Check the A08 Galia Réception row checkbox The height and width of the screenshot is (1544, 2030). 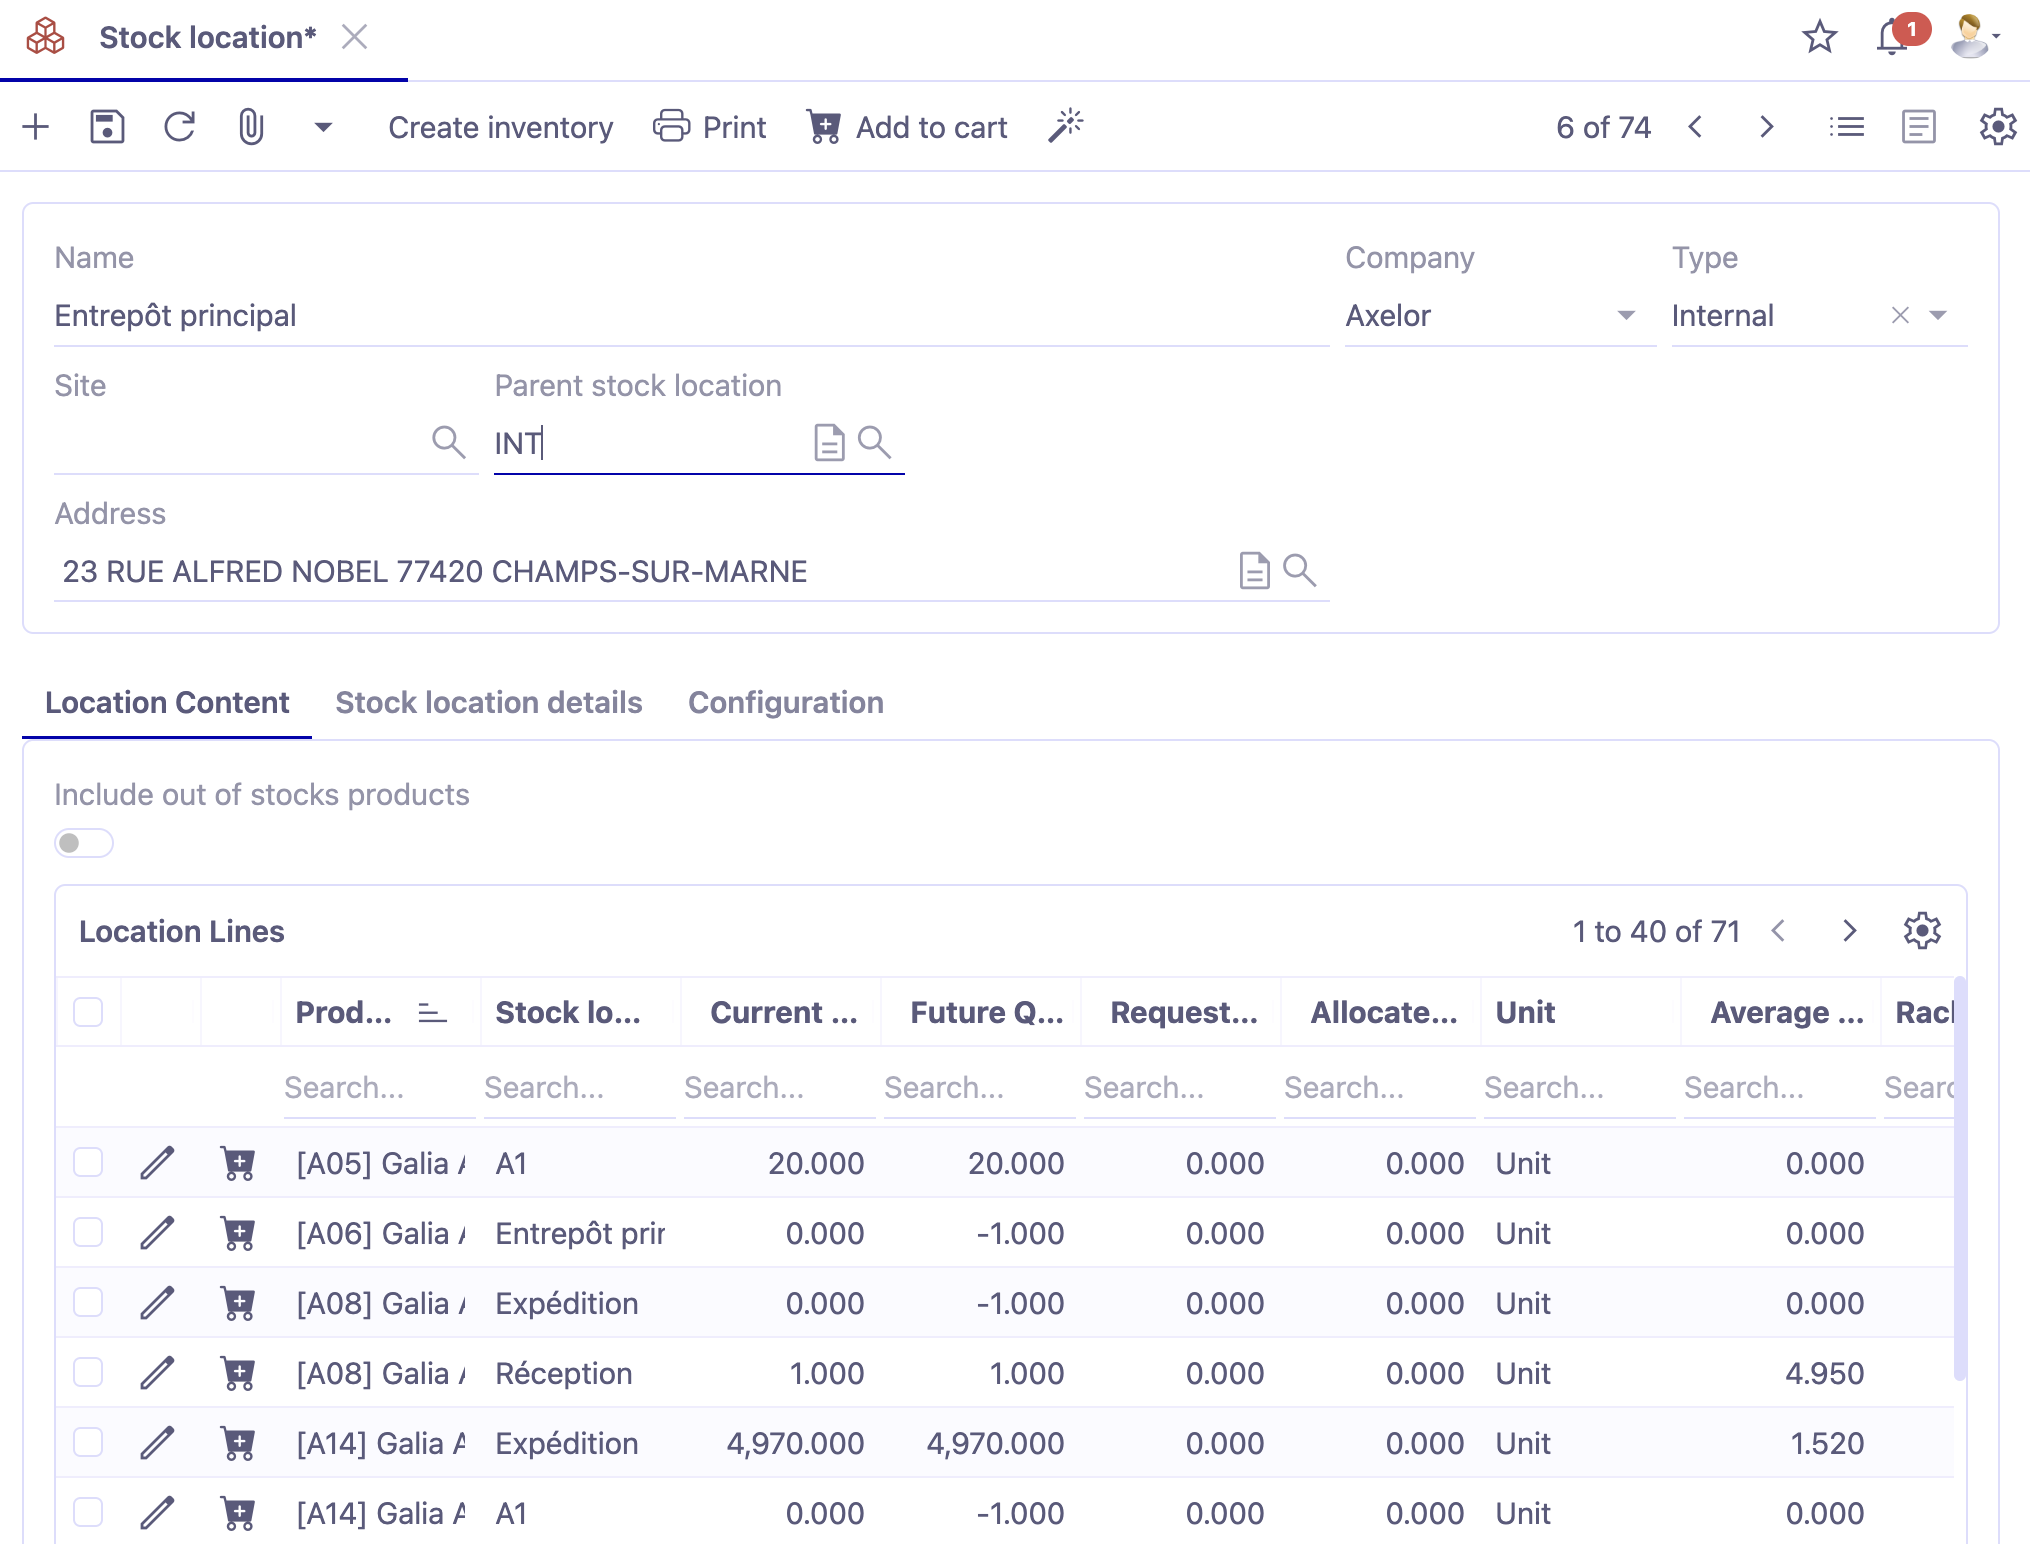point(88,1373)
